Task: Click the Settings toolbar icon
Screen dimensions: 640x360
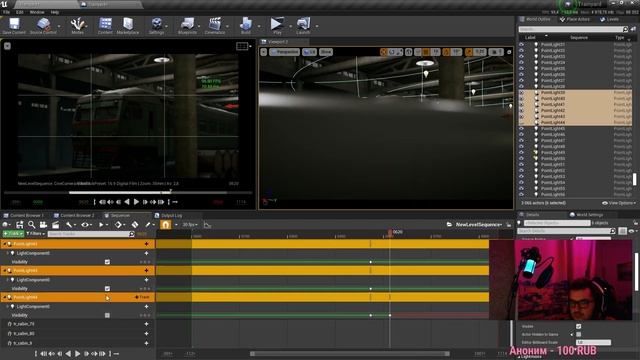Action: (156, 24)
